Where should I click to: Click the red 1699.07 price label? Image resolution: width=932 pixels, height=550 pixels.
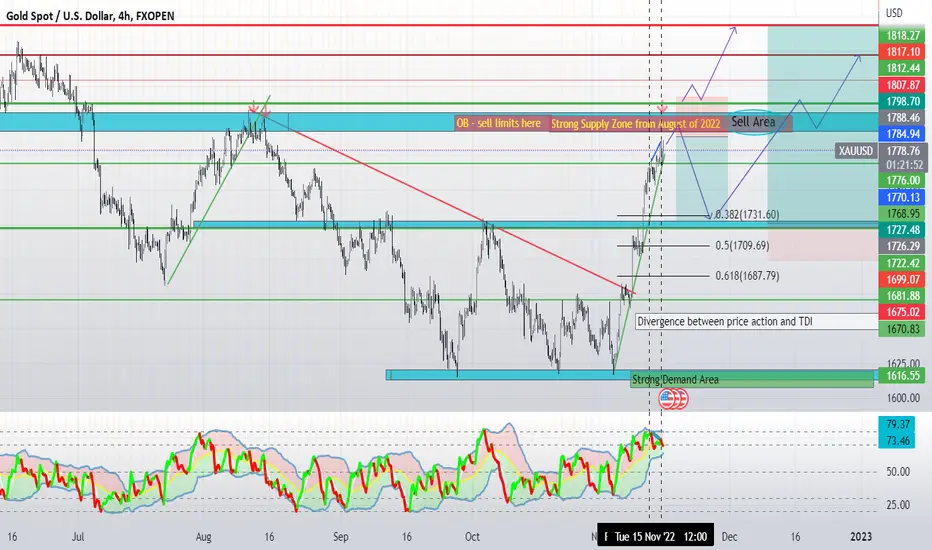(903, 279)
